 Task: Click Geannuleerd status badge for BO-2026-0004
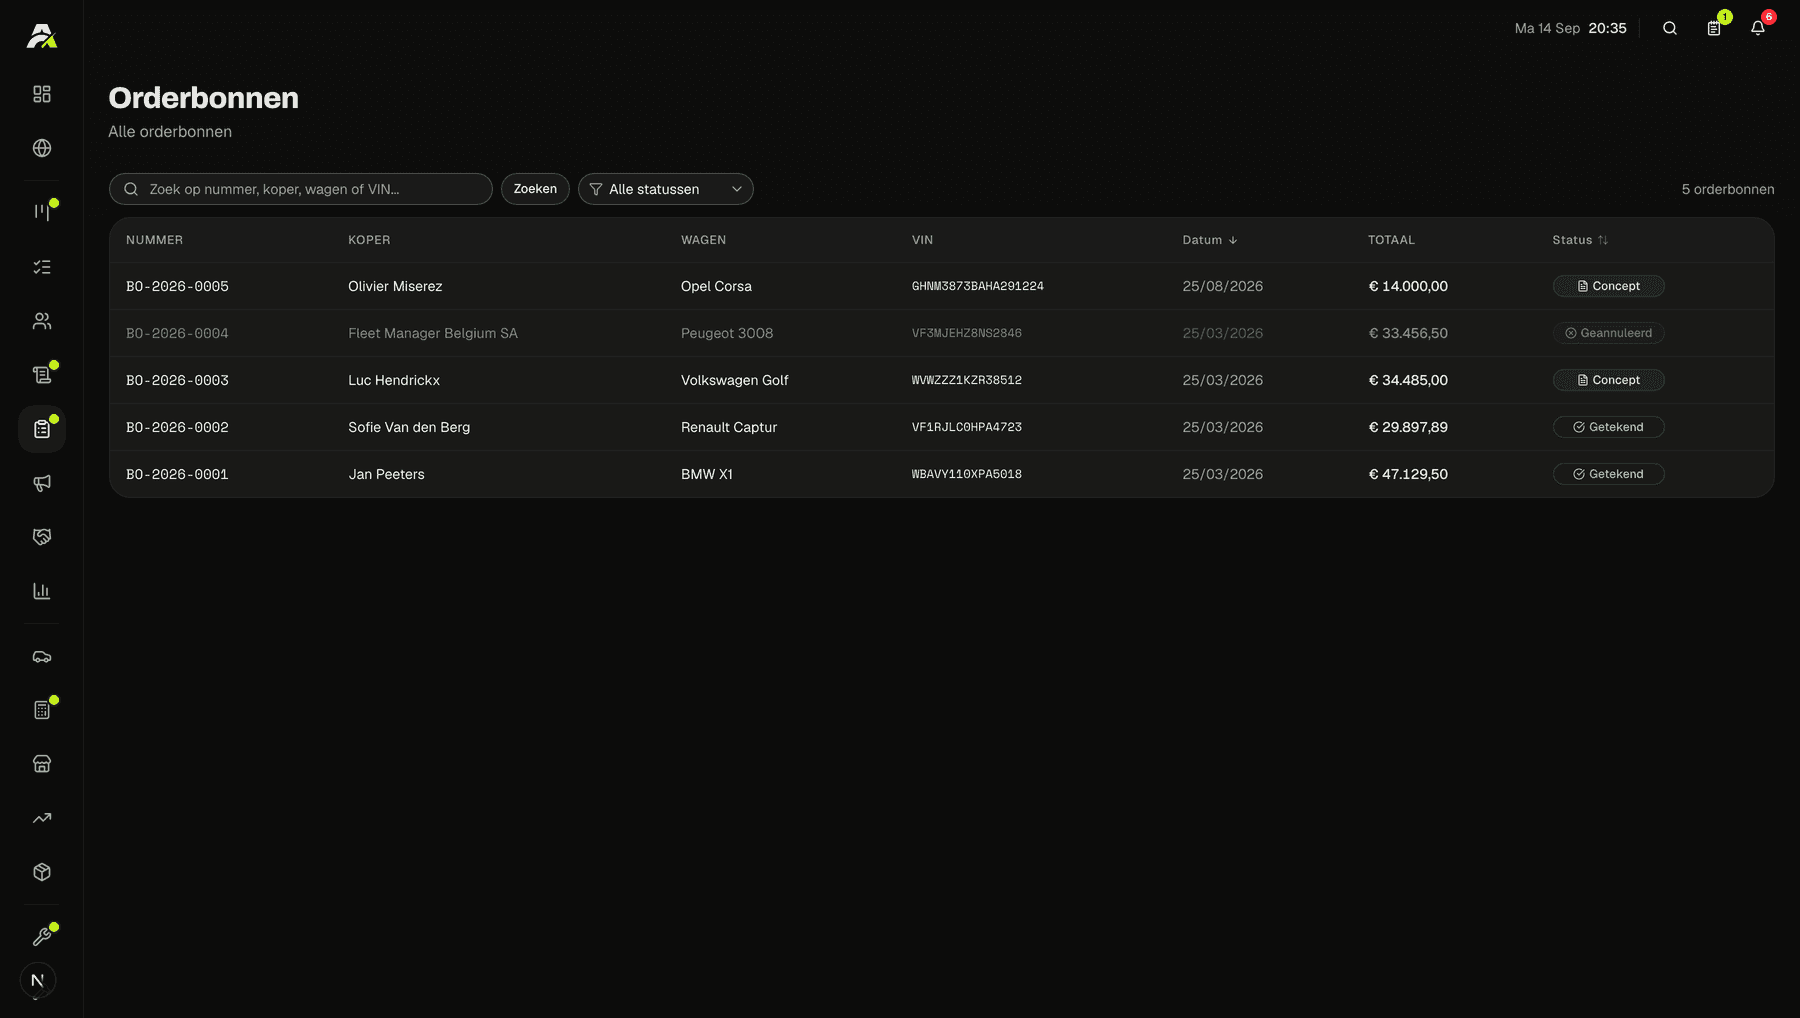tap(1608, 333)
